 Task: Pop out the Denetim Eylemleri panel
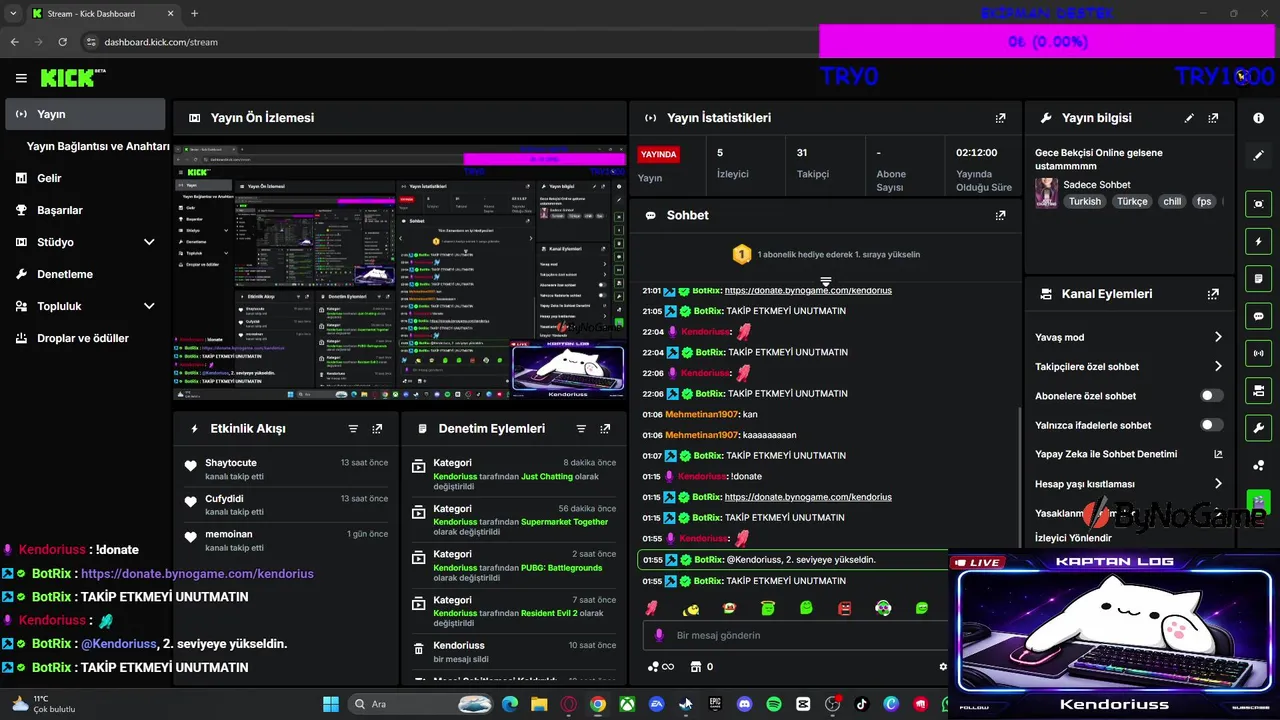point(605,429)
